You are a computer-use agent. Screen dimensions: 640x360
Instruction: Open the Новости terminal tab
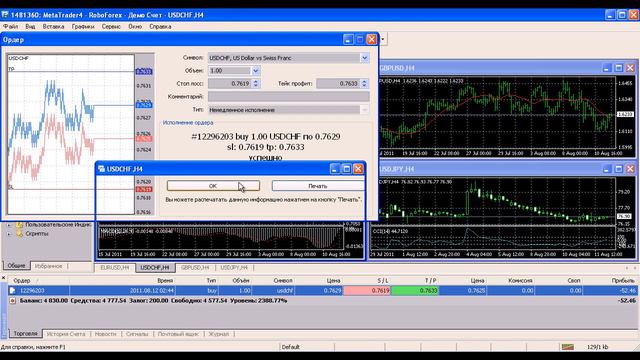pos(105,334)
